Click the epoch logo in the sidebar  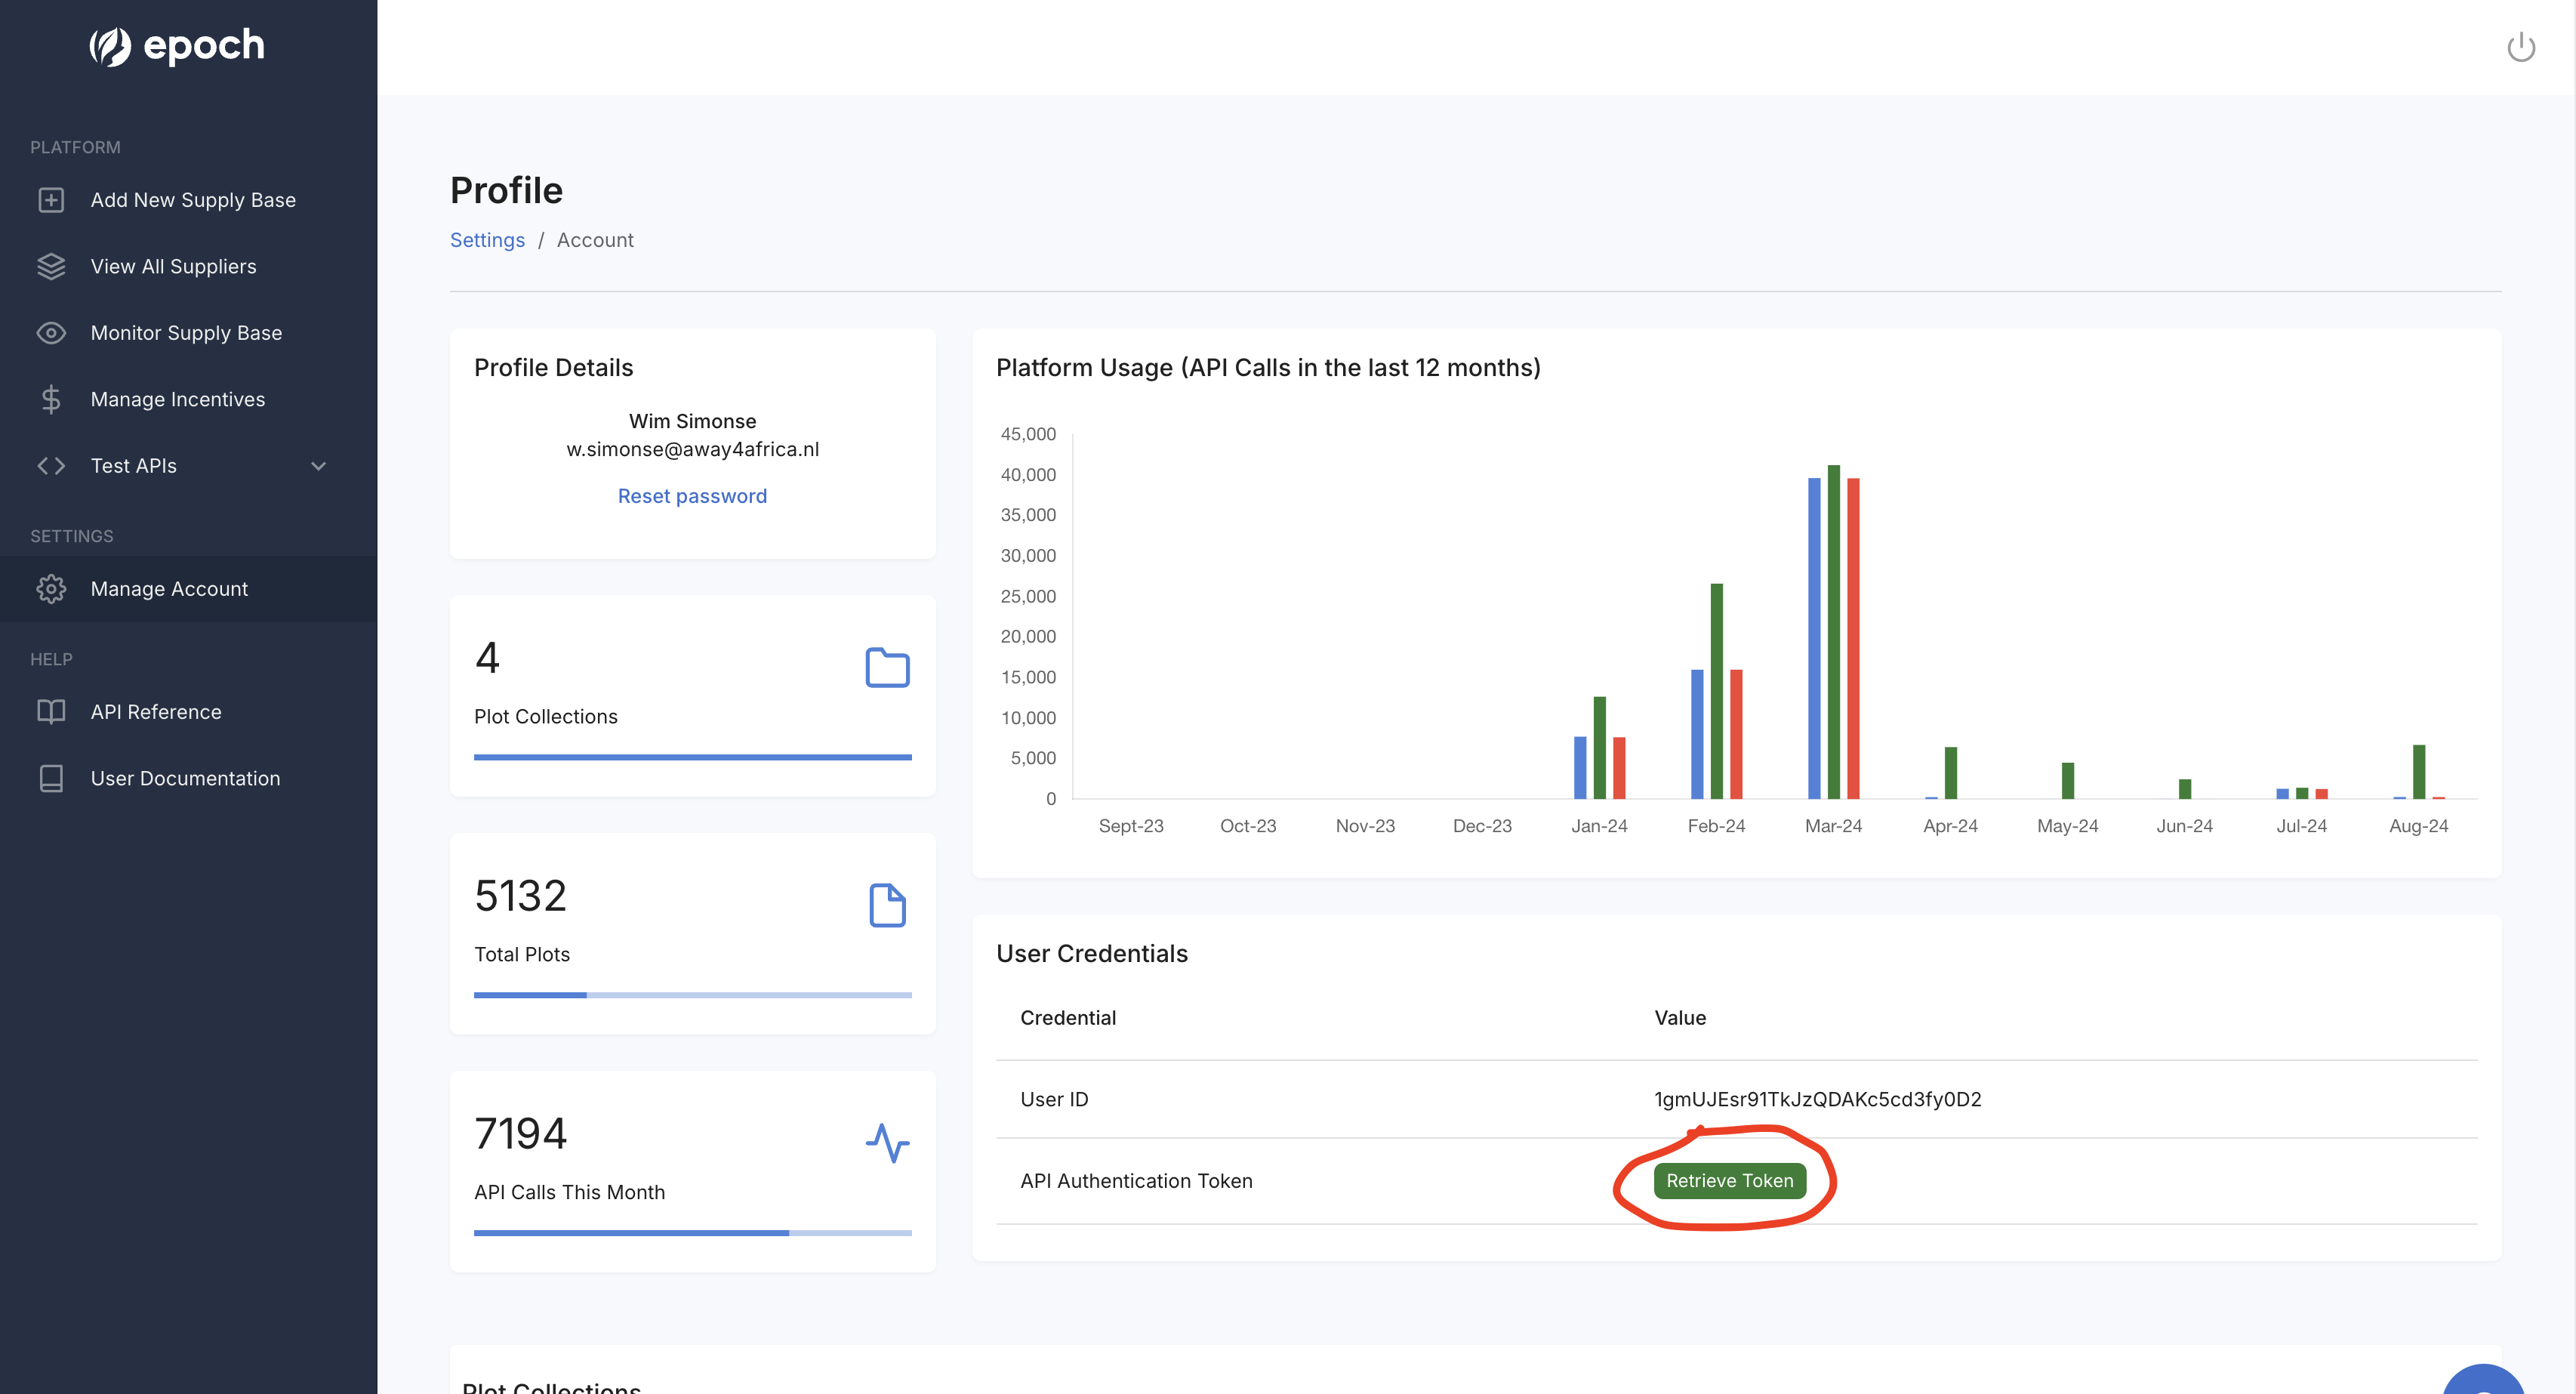pos(177,46)
